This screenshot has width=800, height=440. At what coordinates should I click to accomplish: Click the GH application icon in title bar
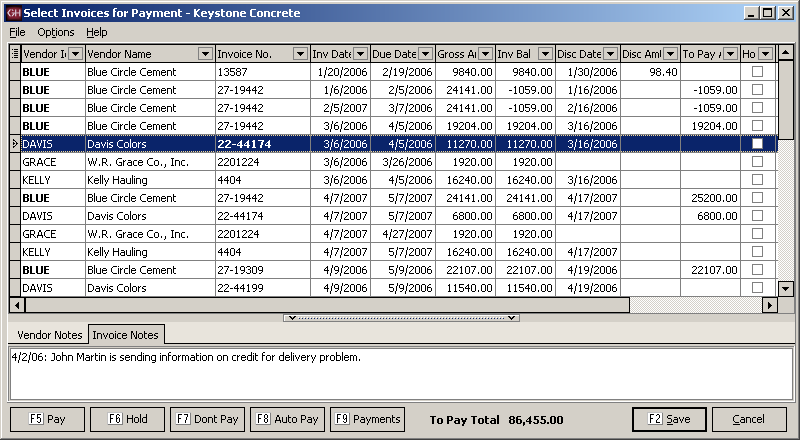13,13
